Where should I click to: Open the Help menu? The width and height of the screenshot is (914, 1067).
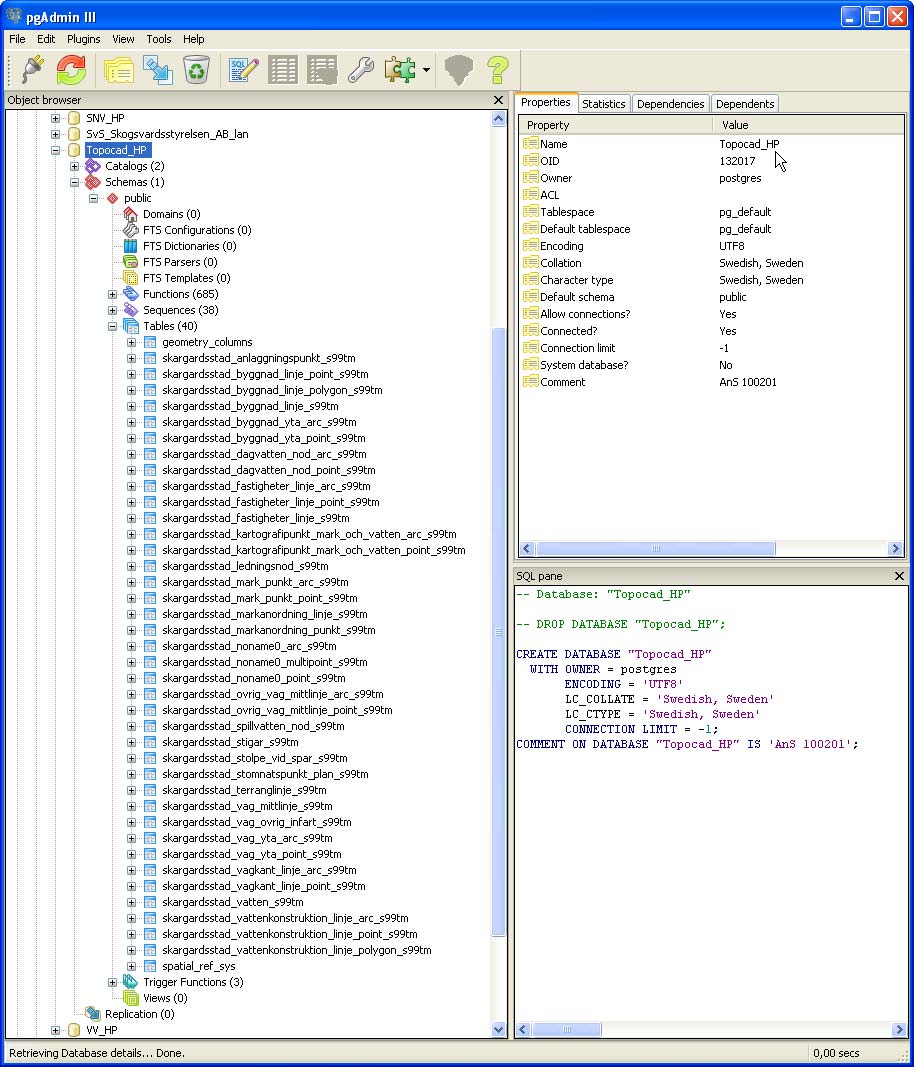pyautogui.click(x=193, y=39)
